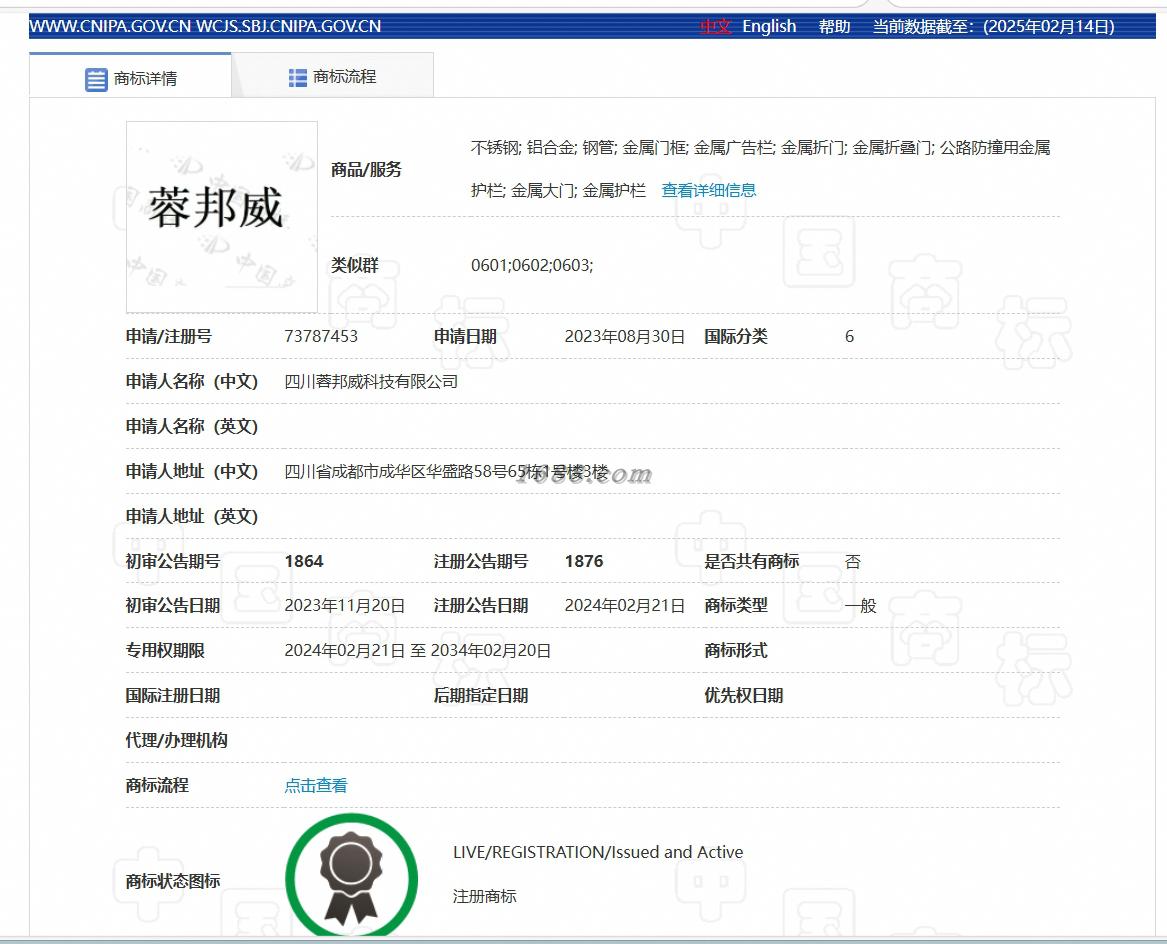Image resolution: width=1167 pixels, height=944 pixels.
Task: Click the 申请/注册号 field label
Action: [168, 337]
